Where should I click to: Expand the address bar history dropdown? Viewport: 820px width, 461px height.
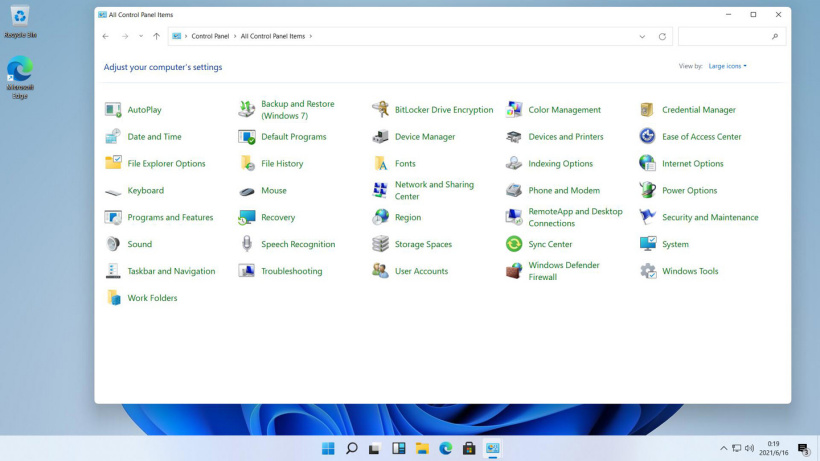click(x=642, y=37)
